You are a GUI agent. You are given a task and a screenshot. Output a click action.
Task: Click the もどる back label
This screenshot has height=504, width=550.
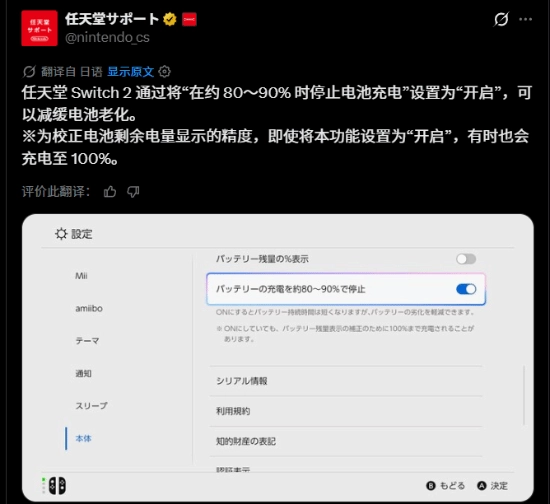click(x=452, y=486)
